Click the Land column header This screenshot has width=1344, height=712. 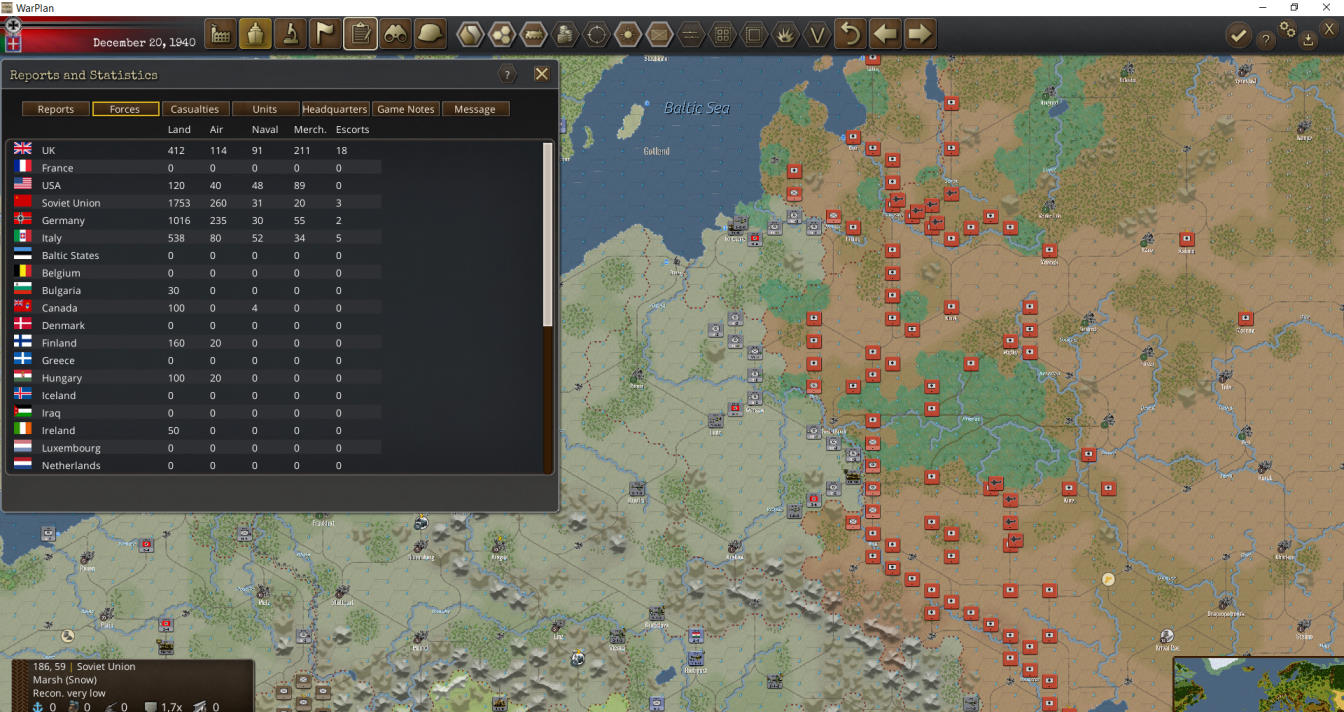pyautogui.click(x=179, y=129)
